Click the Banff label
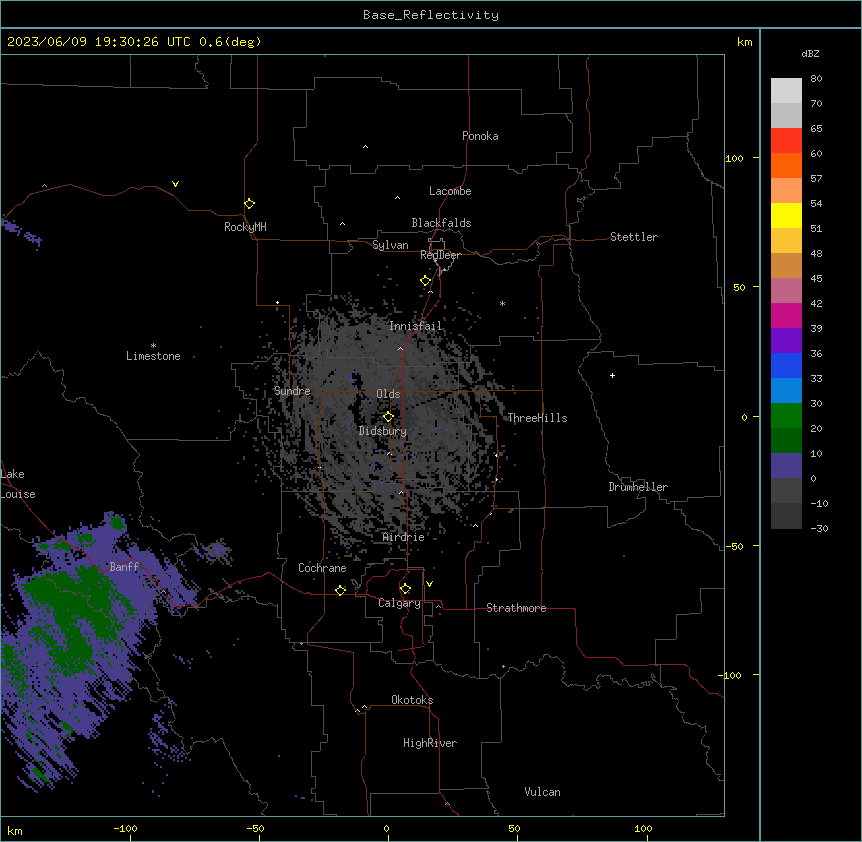This screenshot has height=842, width=862. coord(124,567)
